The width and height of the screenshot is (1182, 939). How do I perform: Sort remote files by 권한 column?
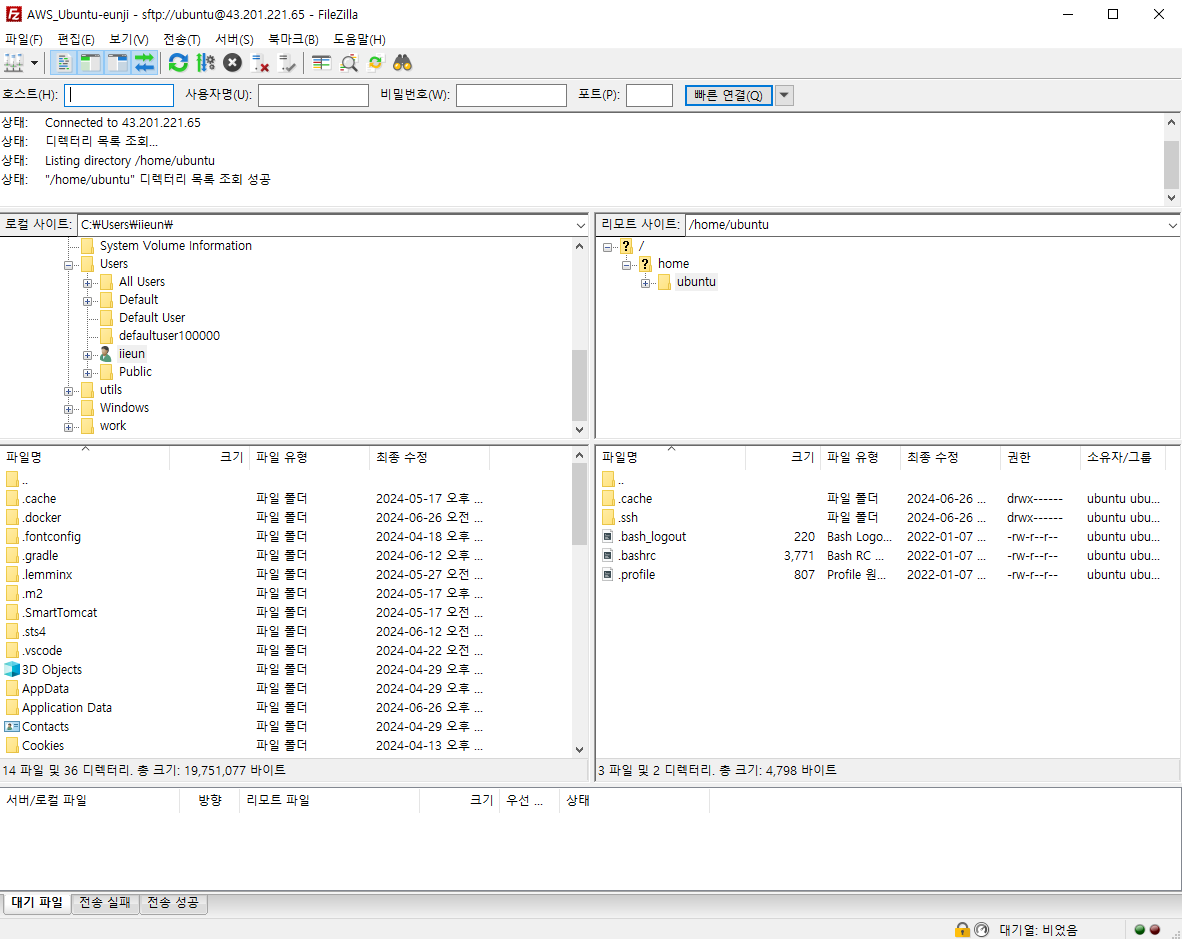coord(1040,457)
